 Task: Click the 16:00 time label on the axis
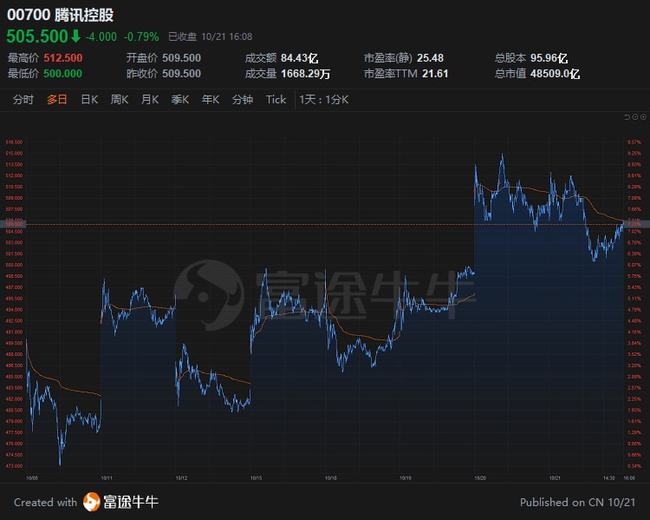coord(629,478)
